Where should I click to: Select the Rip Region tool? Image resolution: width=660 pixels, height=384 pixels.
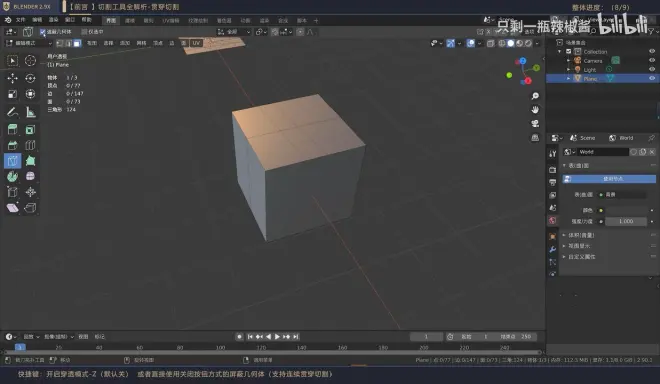30,208
